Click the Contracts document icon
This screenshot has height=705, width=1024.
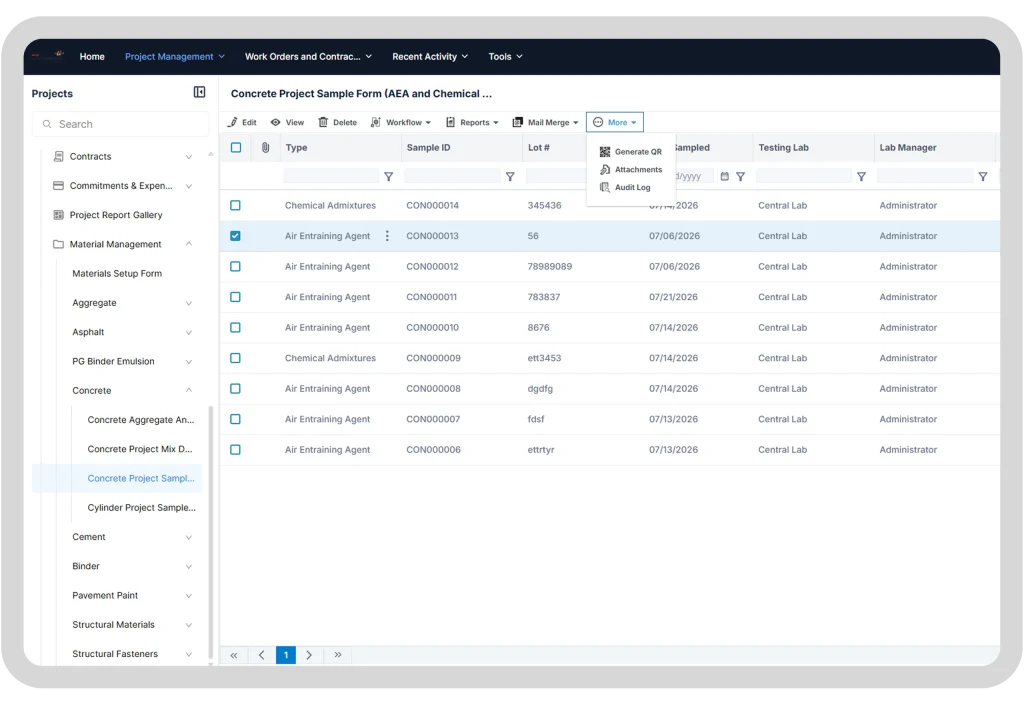[x=58, y=156]
